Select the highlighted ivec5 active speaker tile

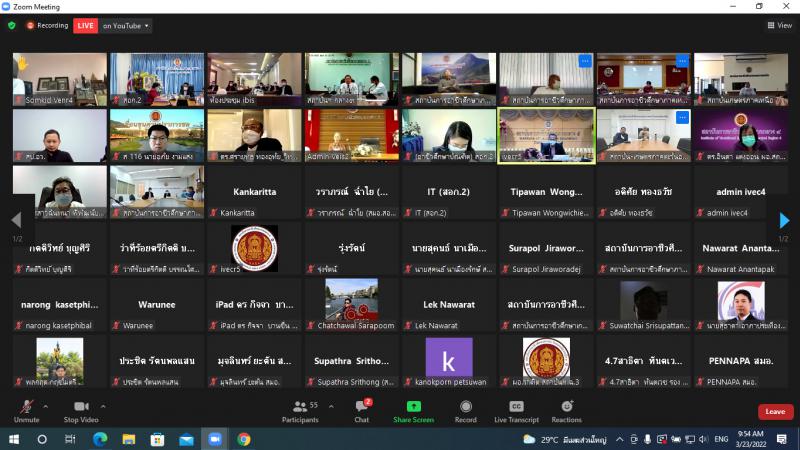pyautogui.click(x=546, y=136)
